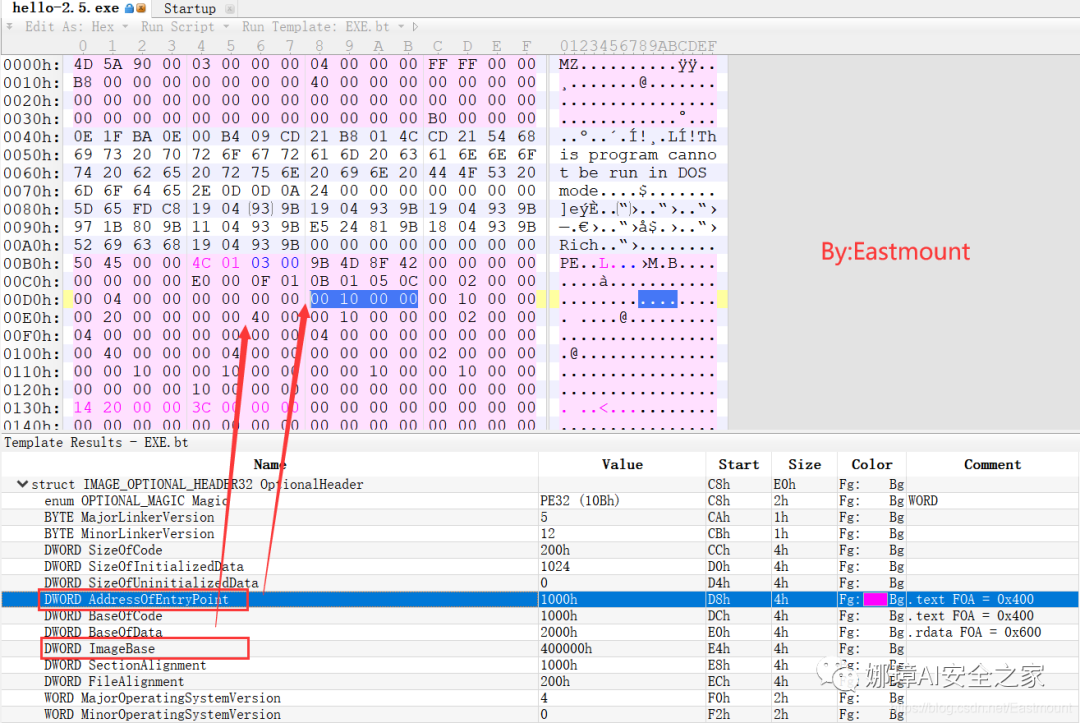Screen dimensions: 1080x723
Task: Sort by the Size column header
Action: point(804,464)
